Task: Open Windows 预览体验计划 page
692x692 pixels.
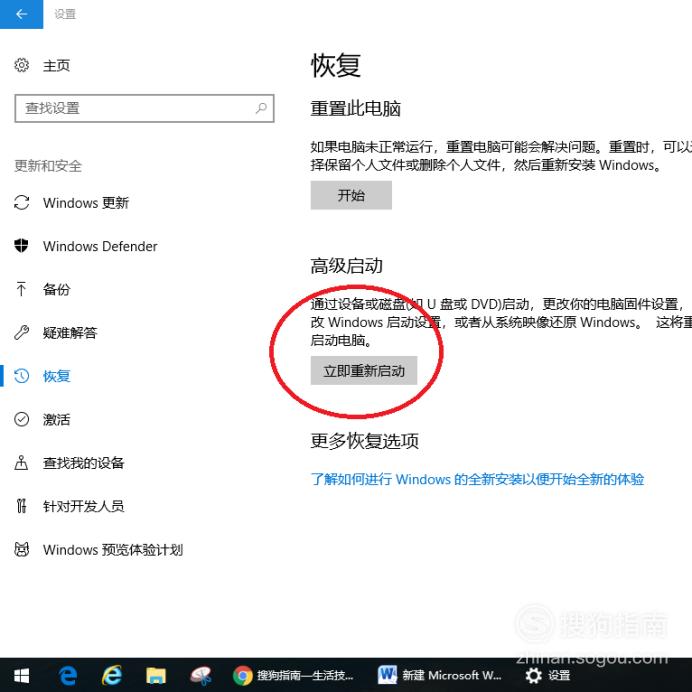Action: 113,549
